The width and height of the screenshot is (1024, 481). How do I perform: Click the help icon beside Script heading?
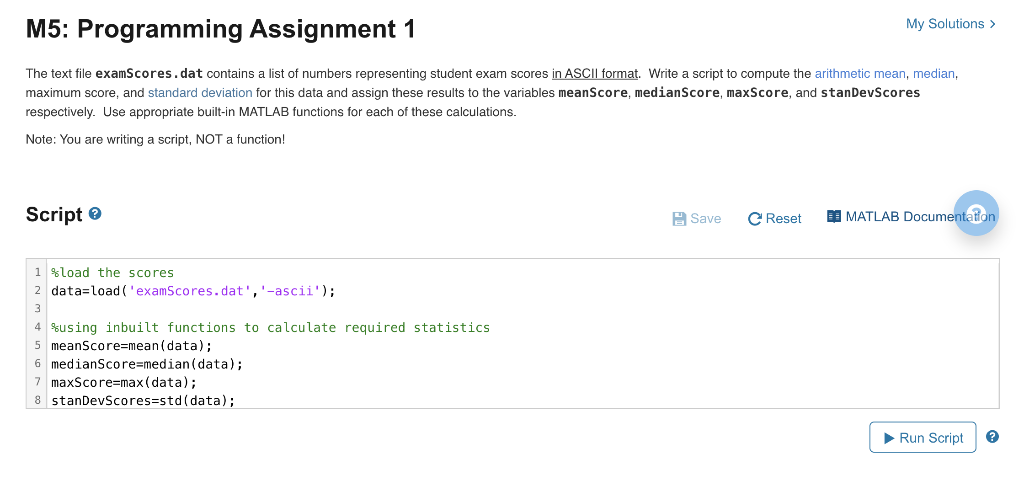click(95, 213)
